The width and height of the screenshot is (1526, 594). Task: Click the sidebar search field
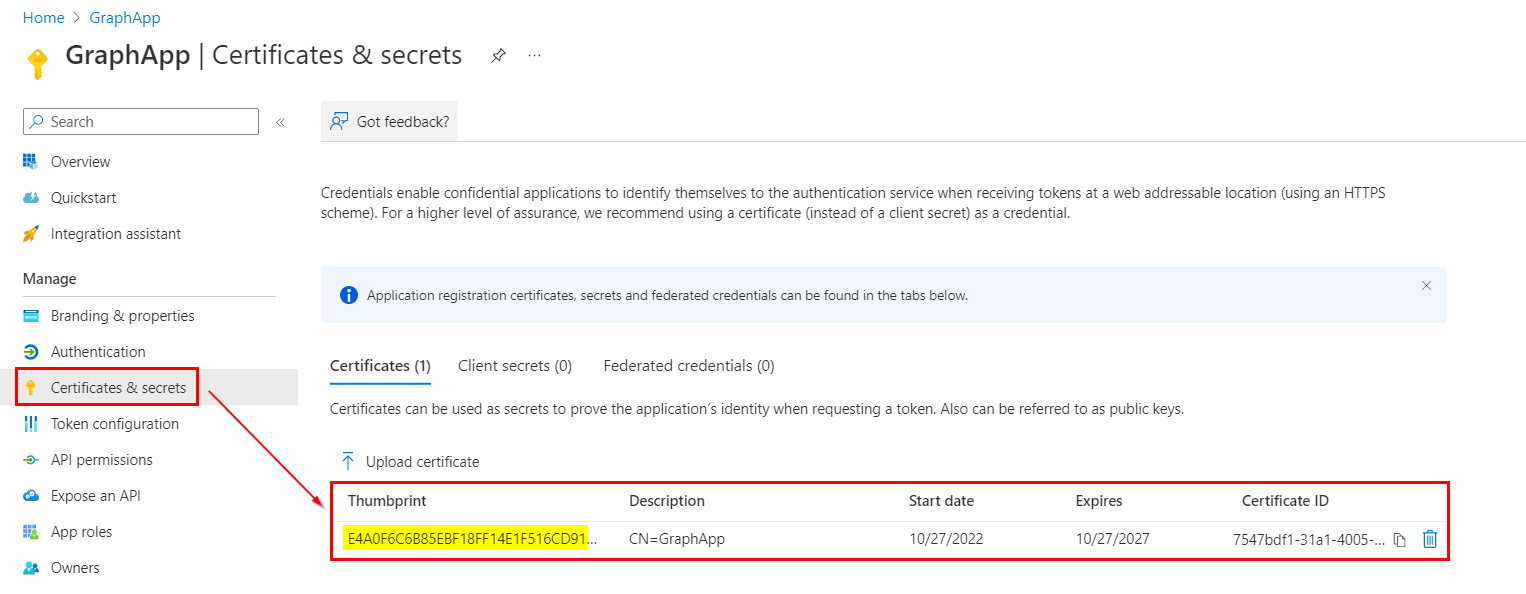pyautogui.click(x=140, y=121)
